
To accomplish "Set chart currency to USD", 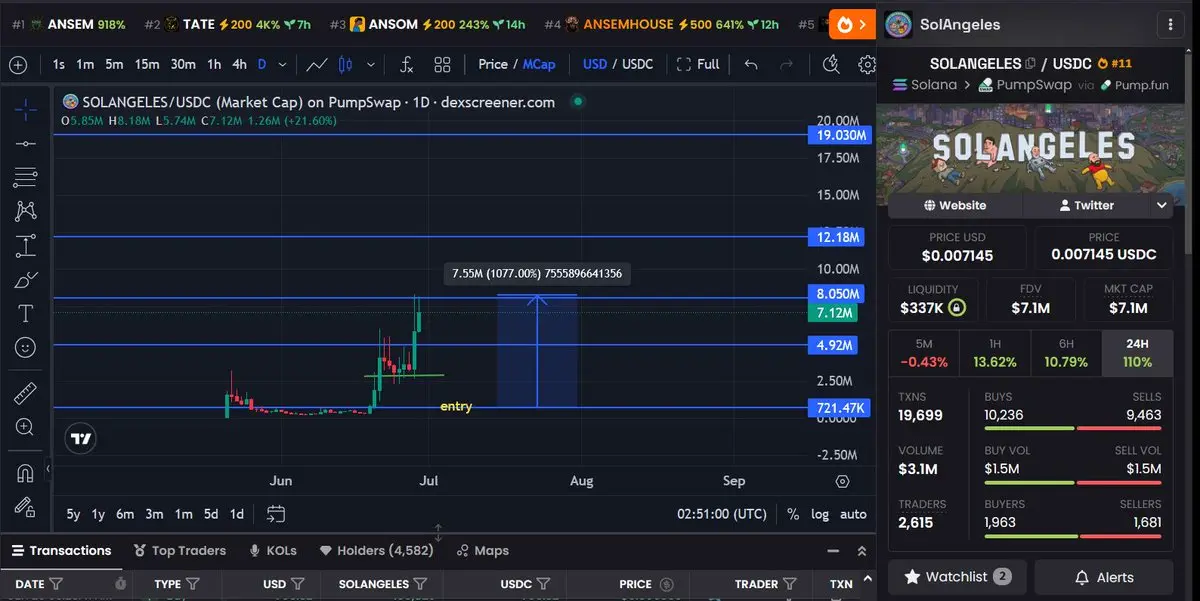I will pyautogui.click(x=595, y=64).
